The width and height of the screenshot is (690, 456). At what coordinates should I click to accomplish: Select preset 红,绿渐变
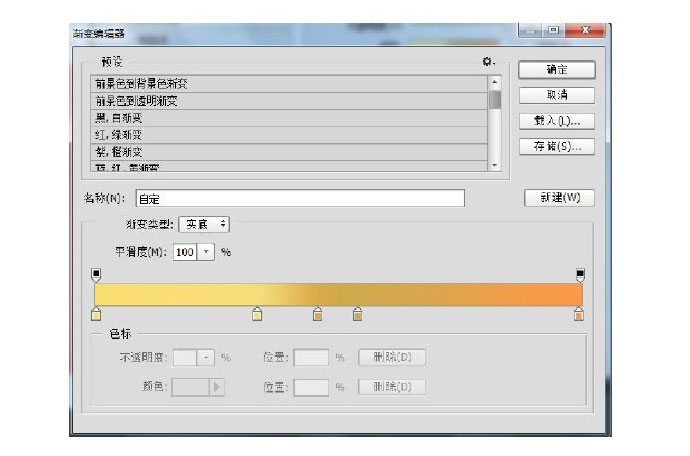point(289,135)
